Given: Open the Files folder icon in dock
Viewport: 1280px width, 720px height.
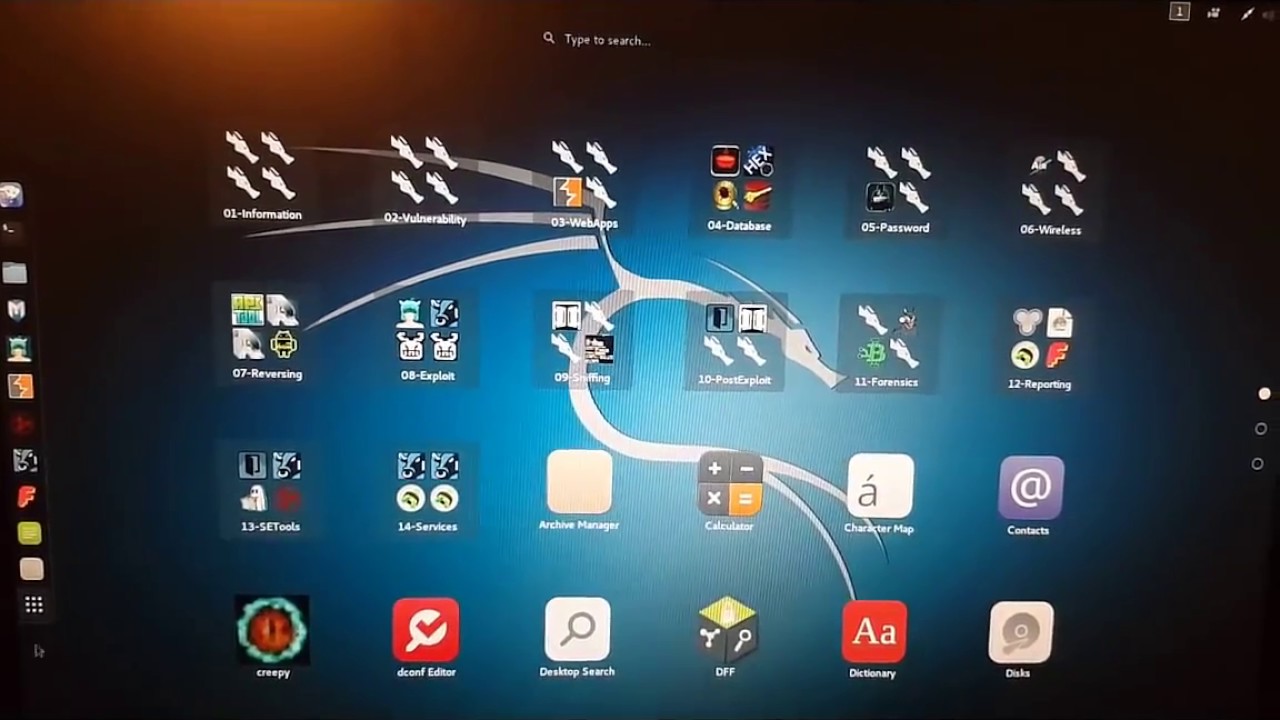Looking at the screenshot, I should (14, 272).
